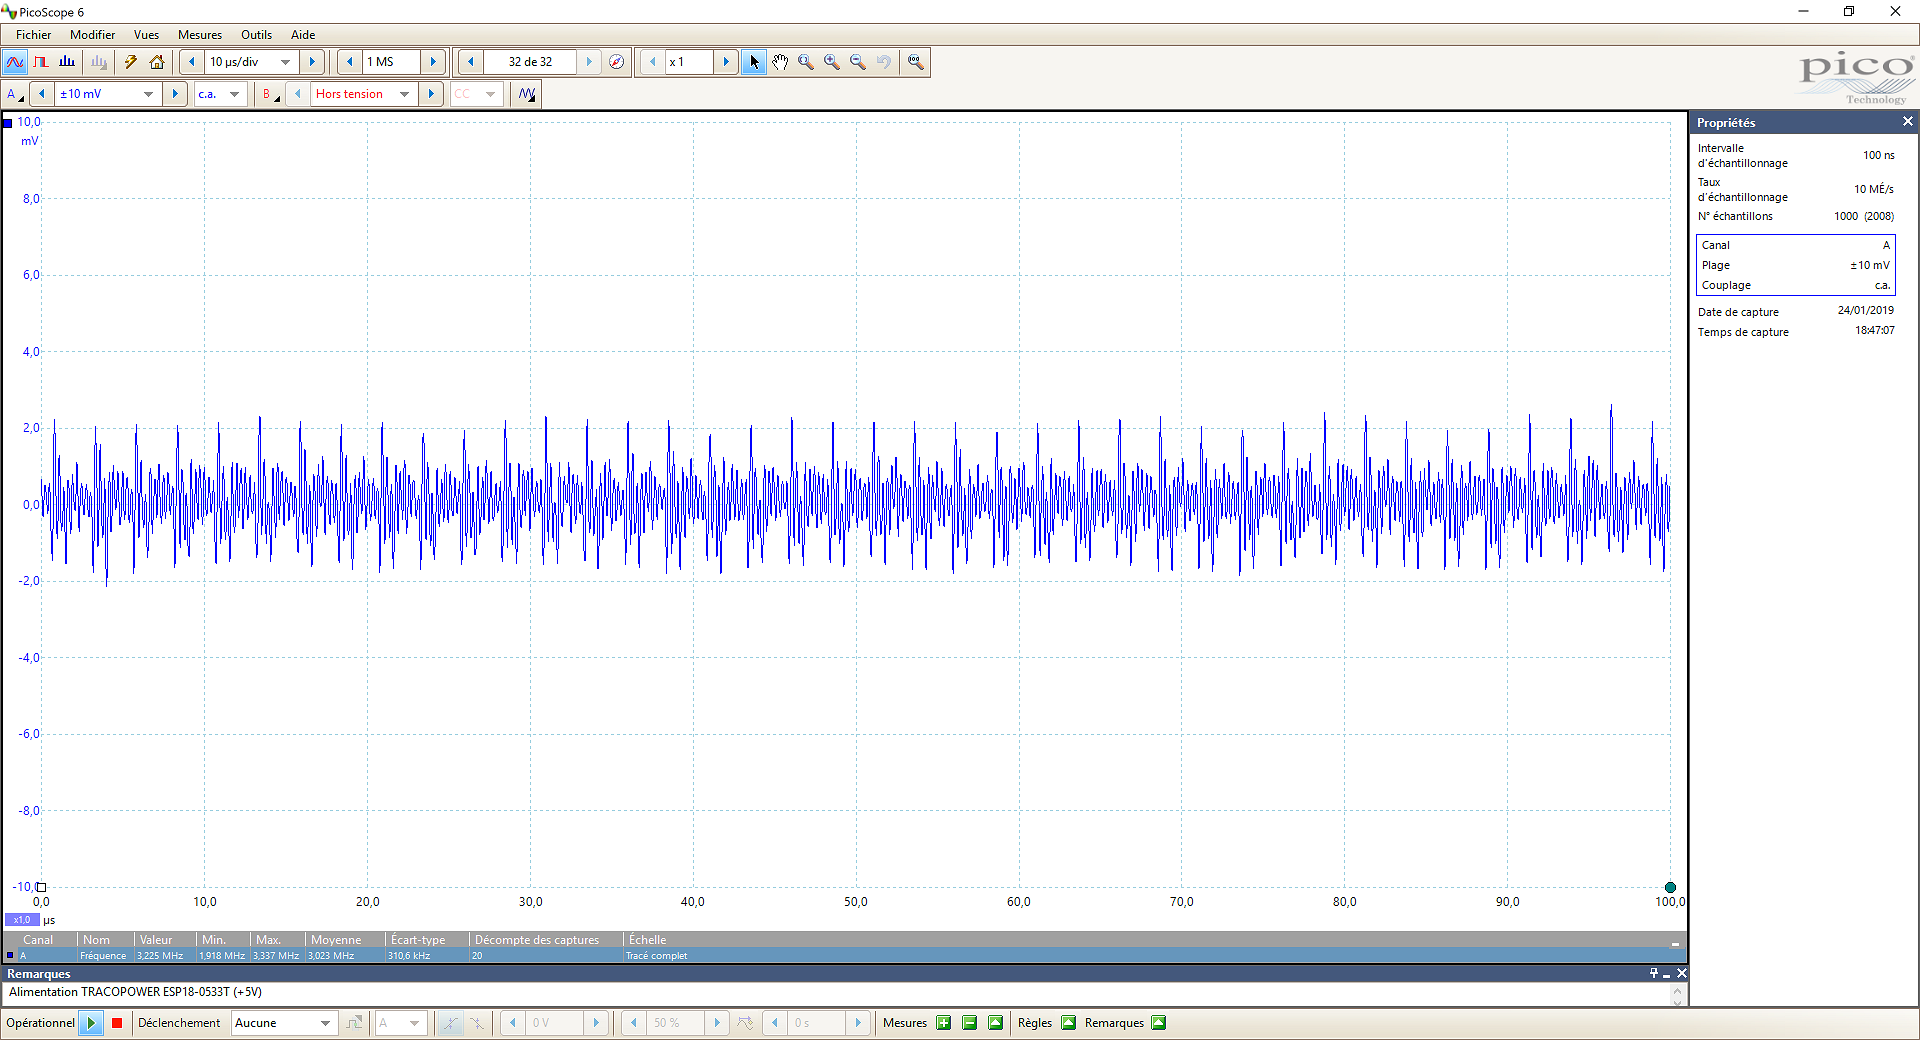Click the 0 V trigger threshold field
The height and width of the screenshot is (1040, 1920).
[554, 1023]
